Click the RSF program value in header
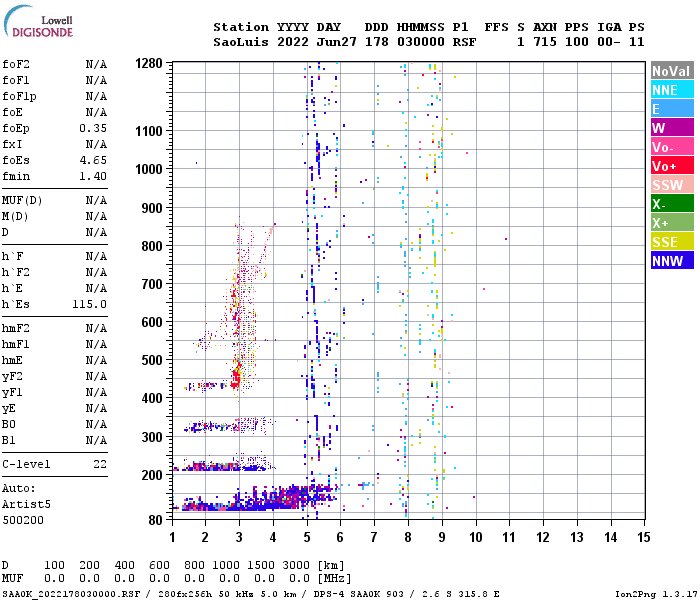The image size is (700, 600). (x=464, y=42)
